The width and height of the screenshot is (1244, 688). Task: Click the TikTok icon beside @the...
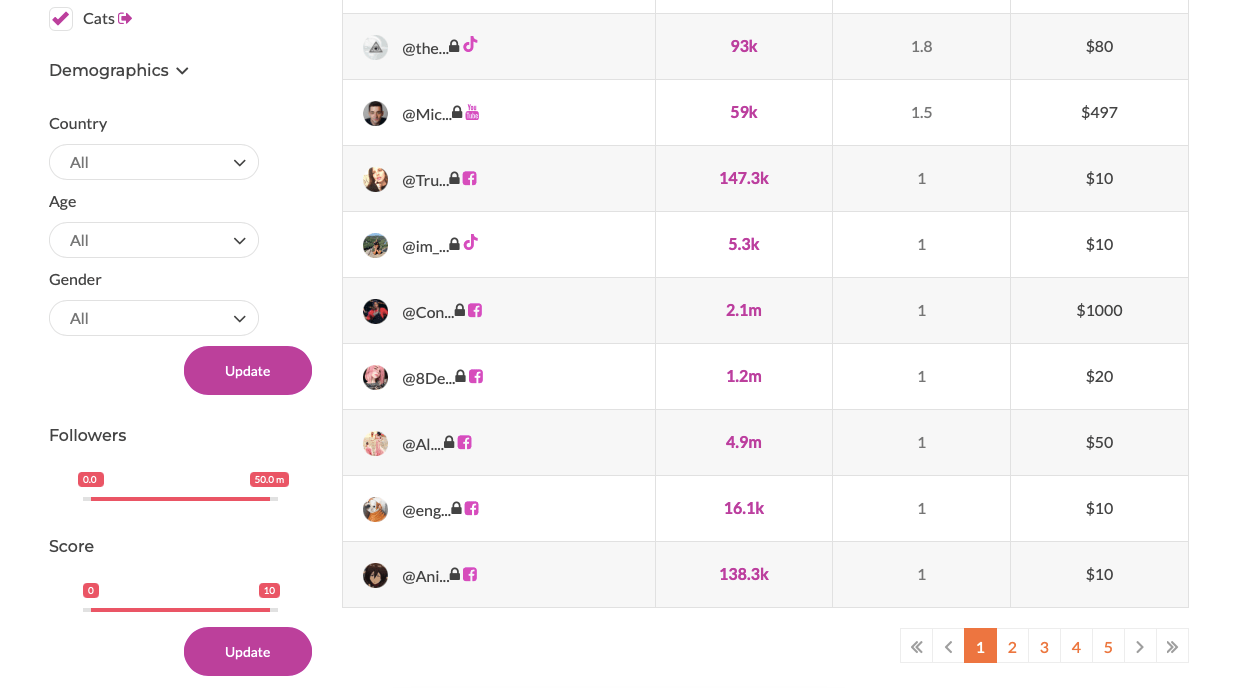pyautogui.click(x=470, y=44)
